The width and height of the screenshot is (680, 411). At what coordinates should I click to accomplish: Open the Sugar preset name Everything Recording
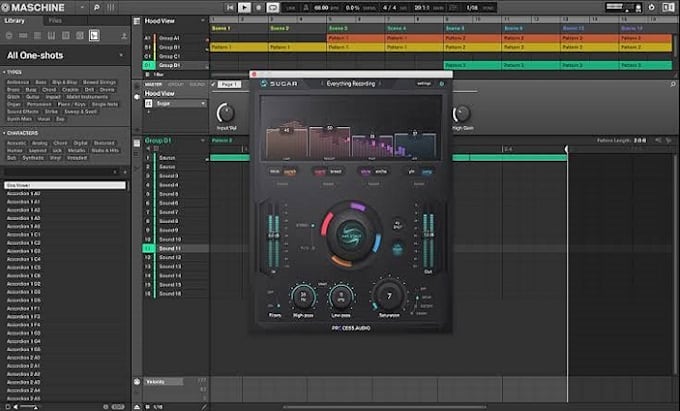click(350, 84)
